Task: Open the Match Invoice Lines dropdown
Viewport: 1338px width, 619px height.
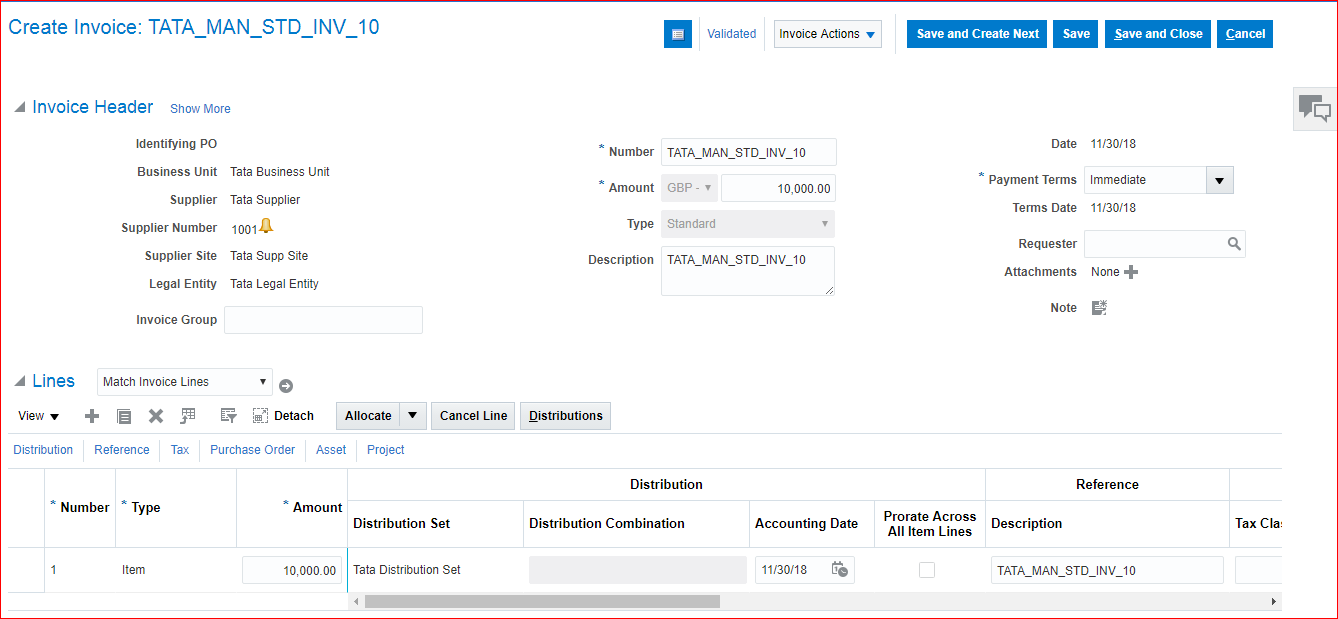Action: click(x=186, y=382)
